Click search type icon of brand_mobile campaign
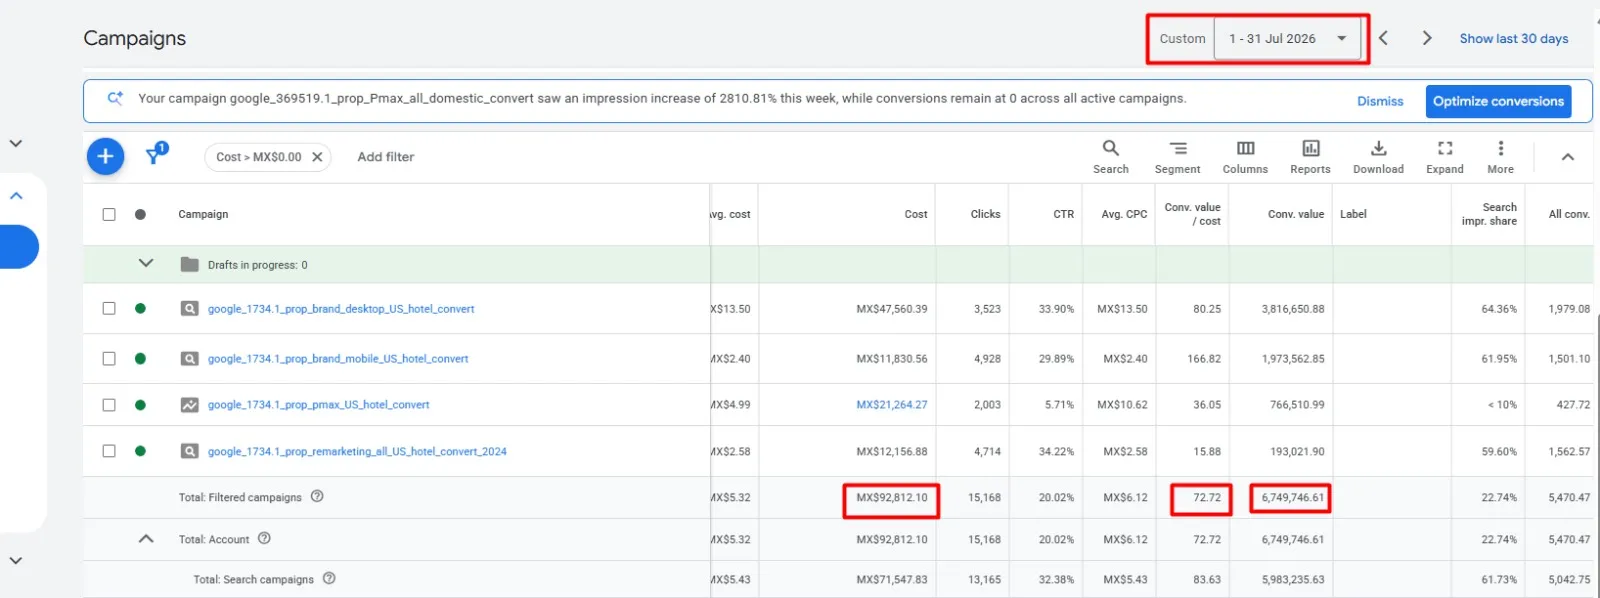The height and width of the screenshot is (598, 1600). 189,358
